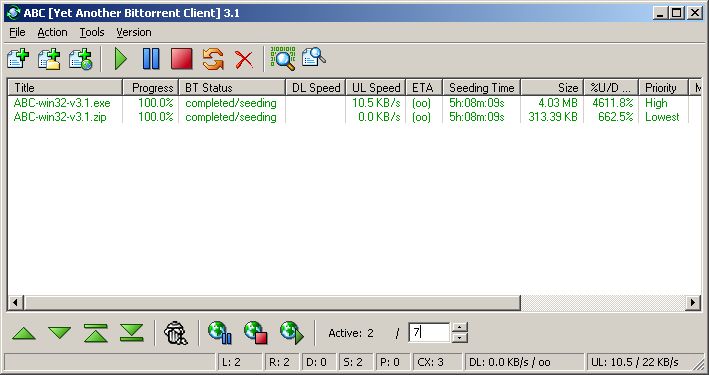This screenshot has width=709, height=375.
Task: Click the stop all globe icon
Action: (255, 333)
